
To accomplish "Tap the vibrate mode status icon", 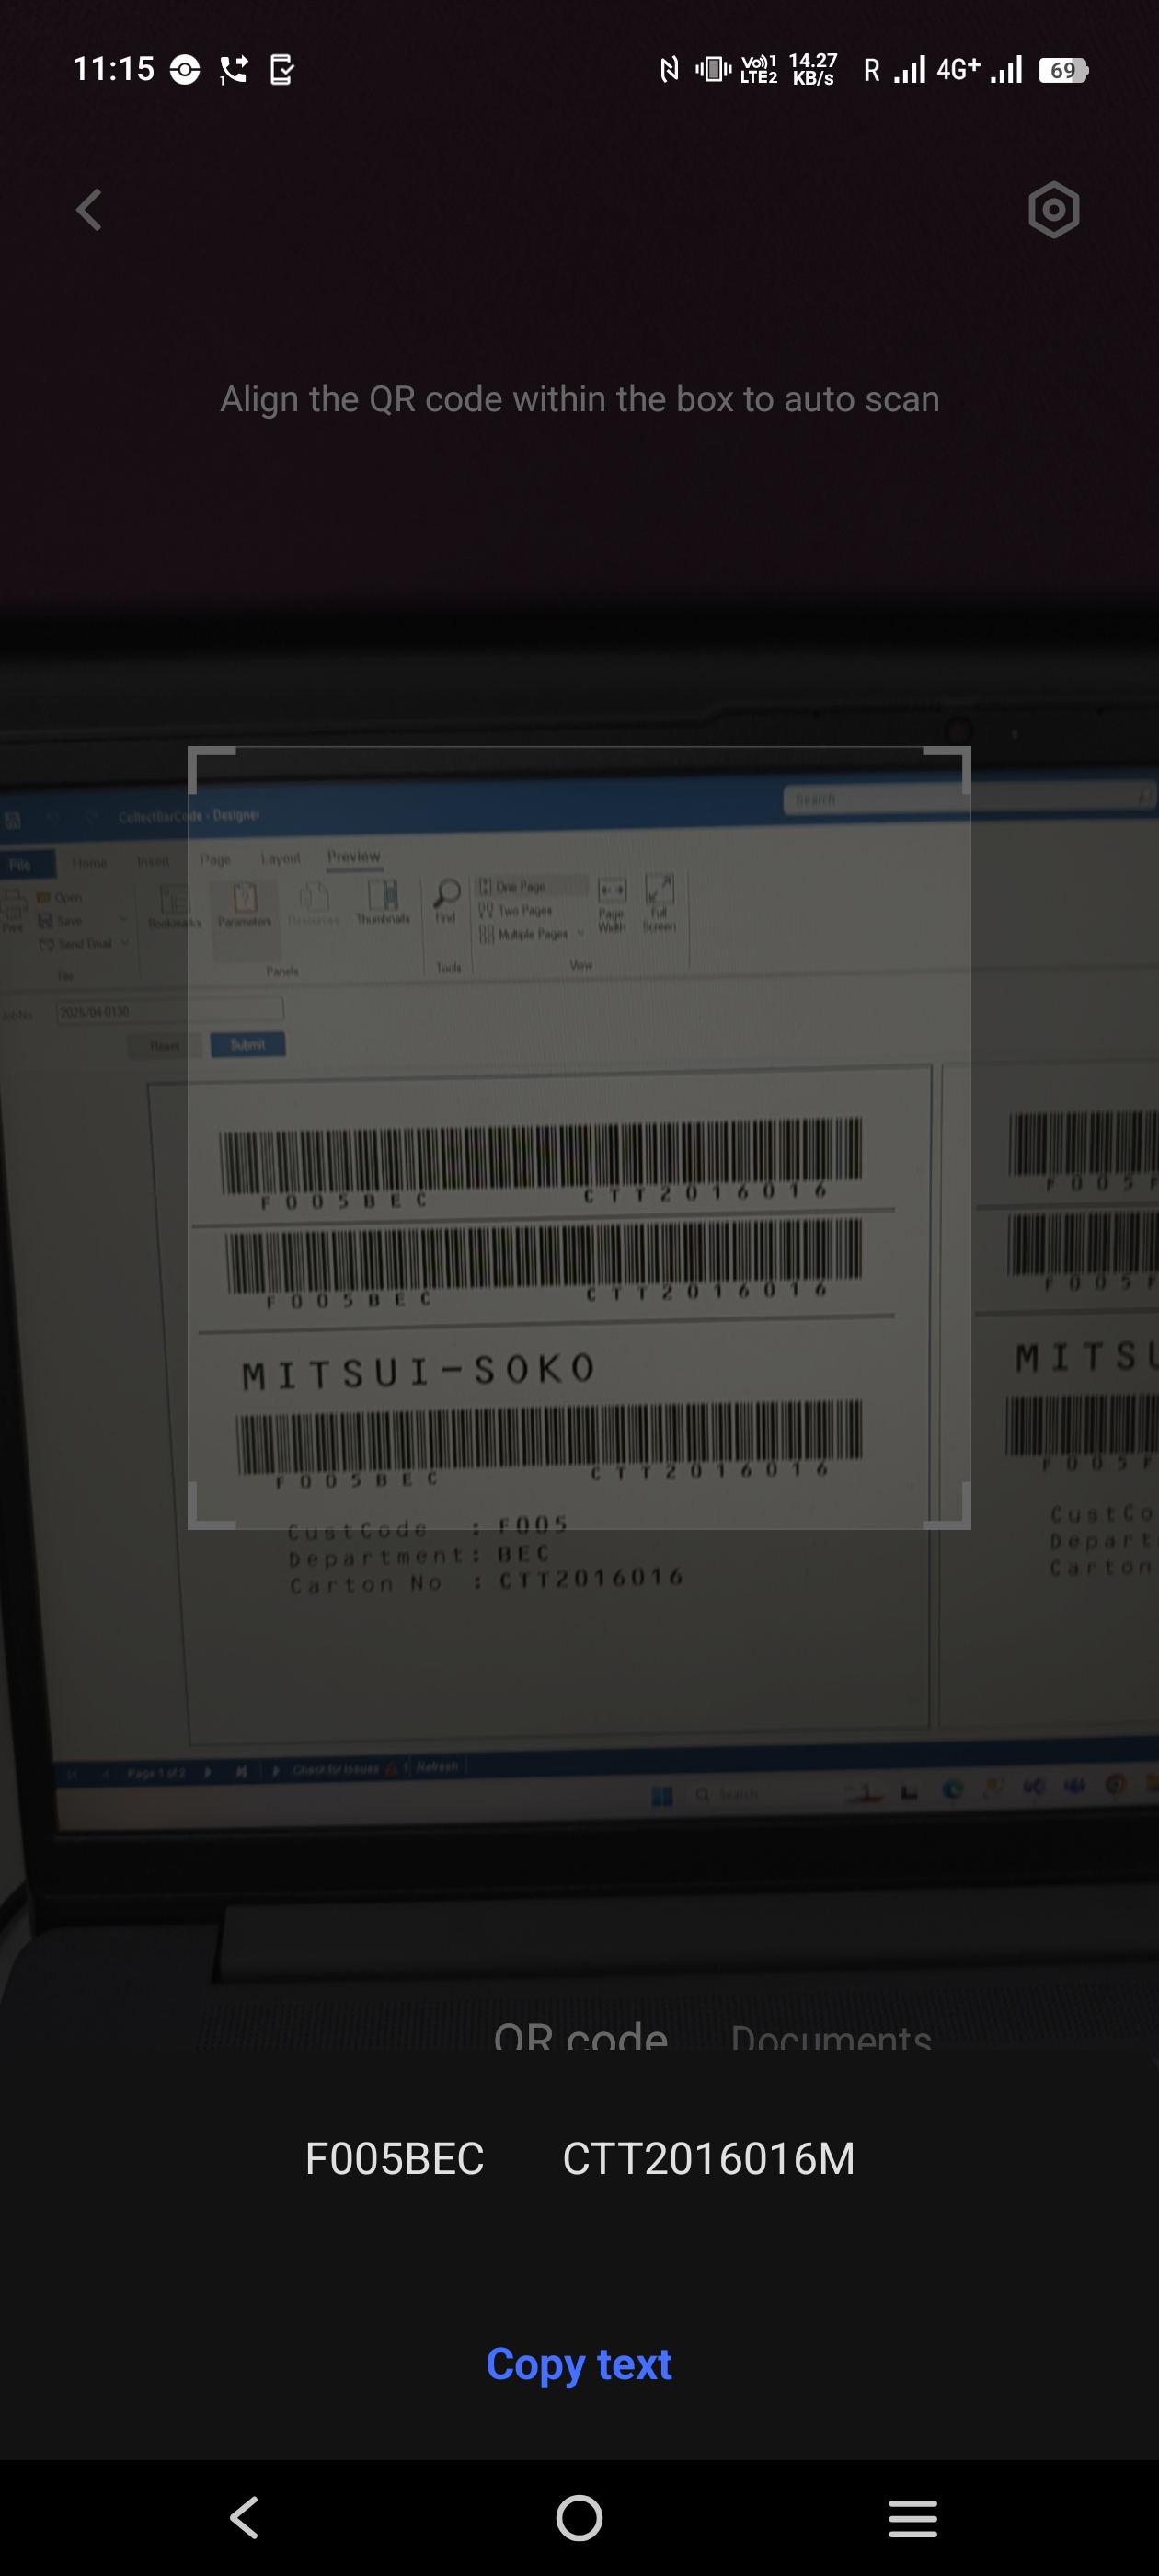I will [713, 70].
